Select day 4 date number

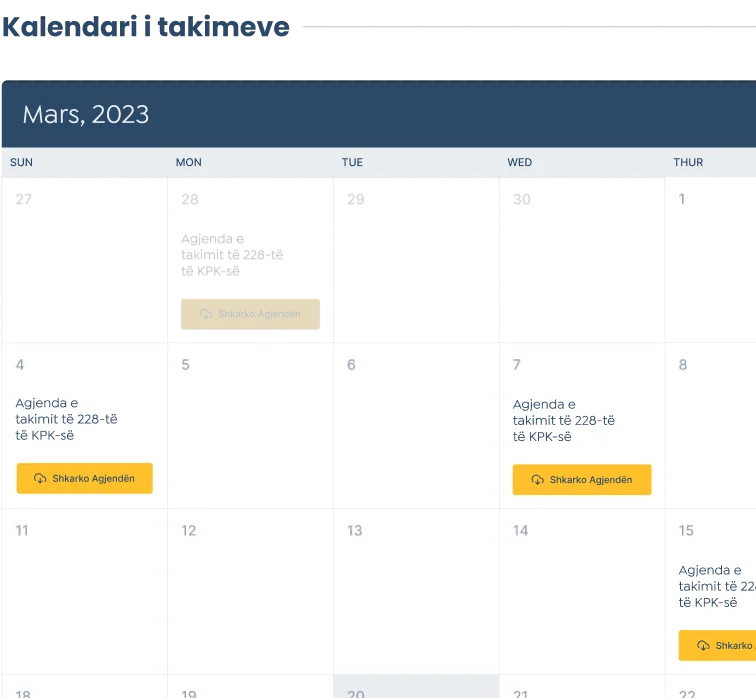[x=20, y=365]
